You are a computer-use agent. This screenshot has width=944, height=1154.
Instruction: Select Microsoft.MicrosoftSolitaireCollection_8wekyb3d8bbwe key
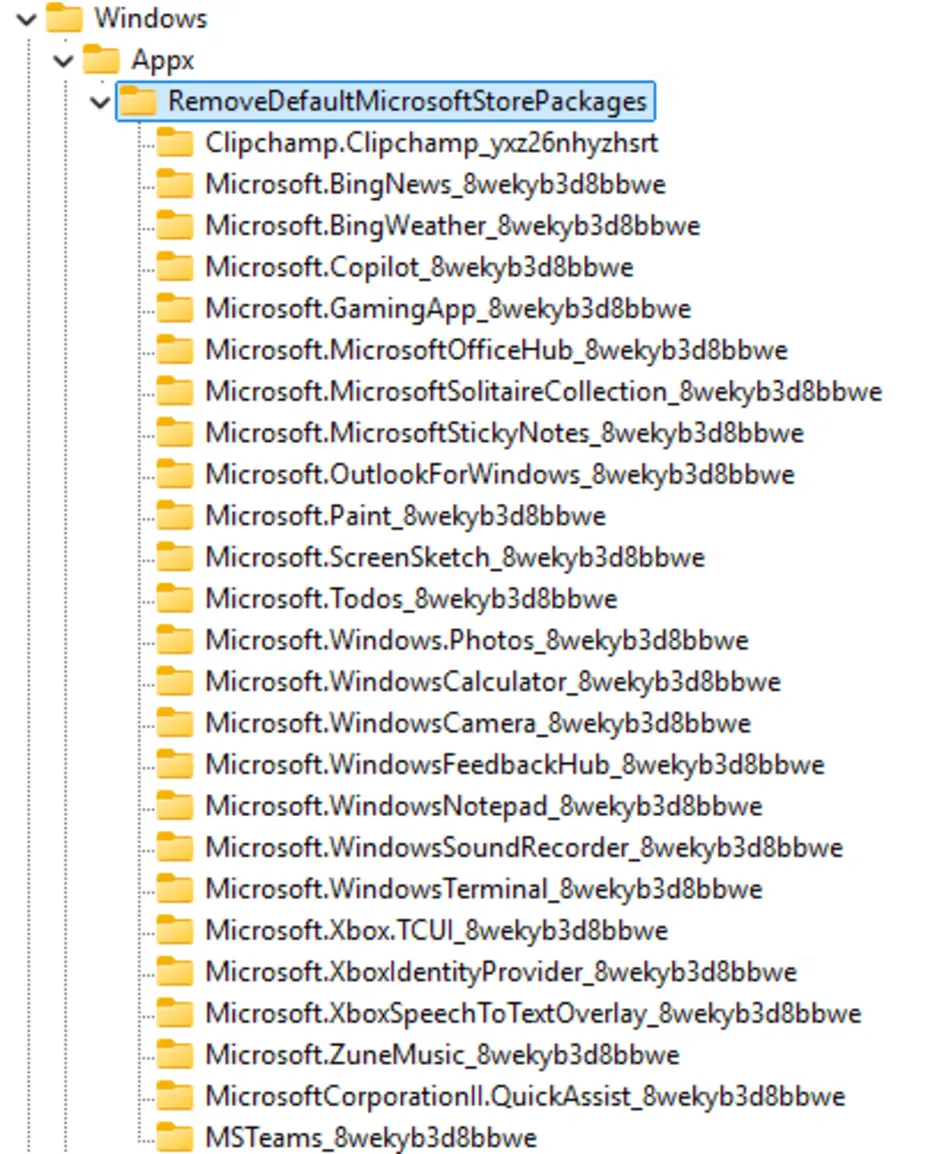543,392
